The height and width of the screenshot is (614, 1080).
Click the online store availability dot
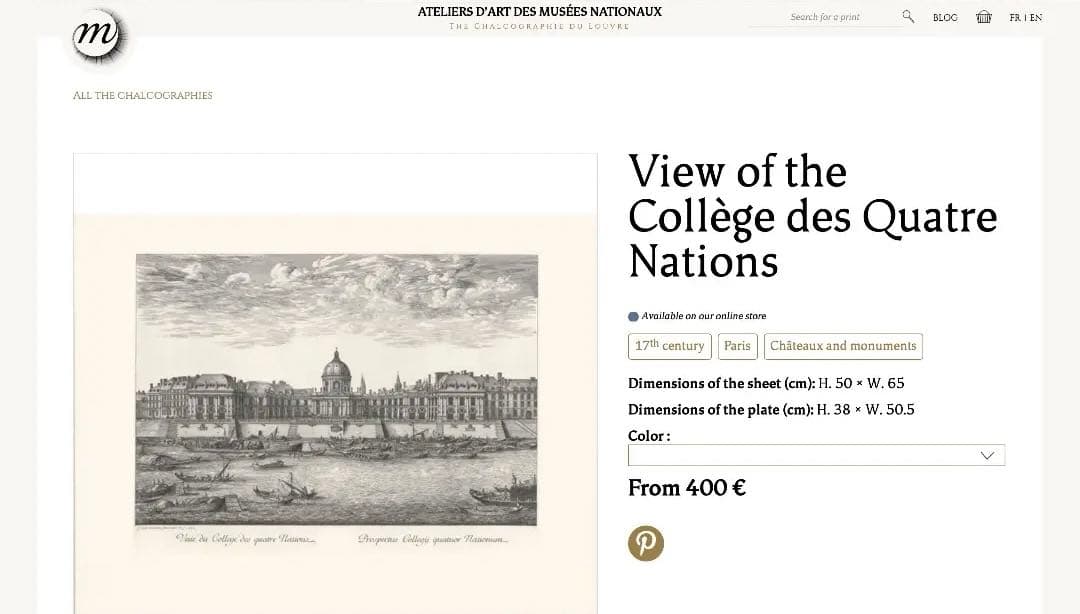pyautogui.click(x=632, y=314)
